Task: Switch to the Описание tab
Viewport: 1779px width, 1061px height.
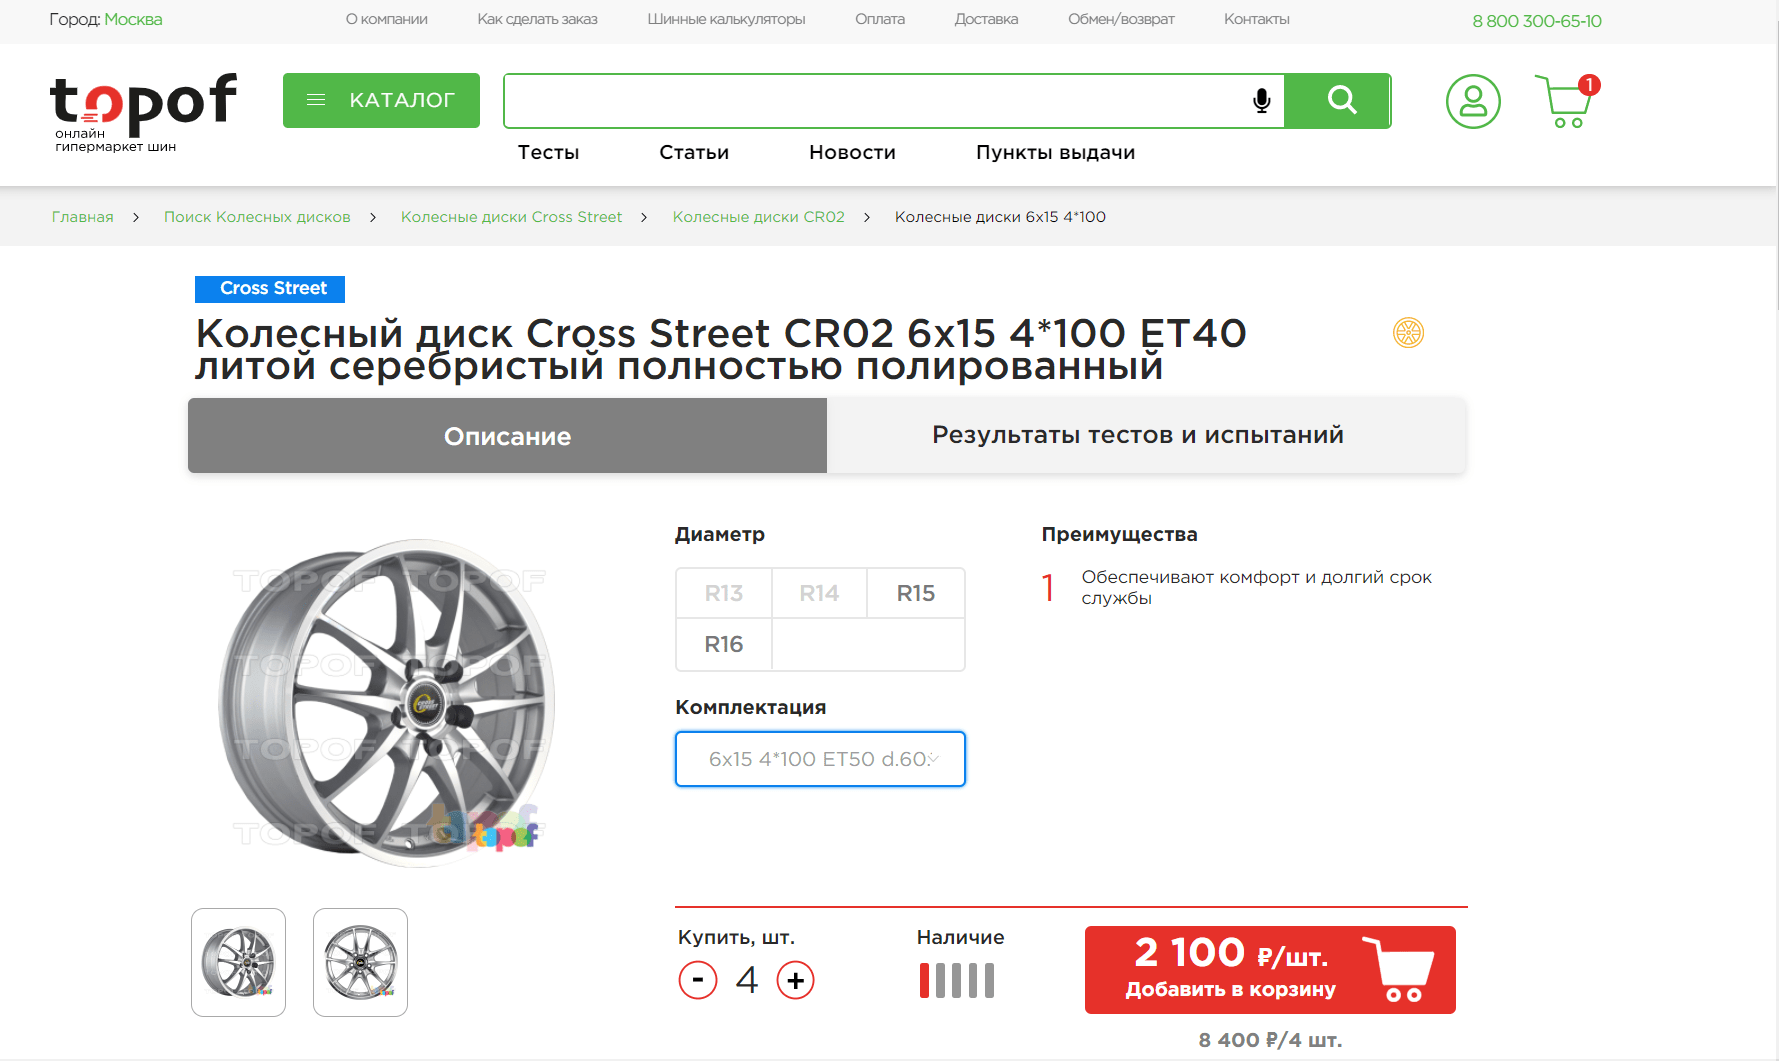Action: pos(507,436)
